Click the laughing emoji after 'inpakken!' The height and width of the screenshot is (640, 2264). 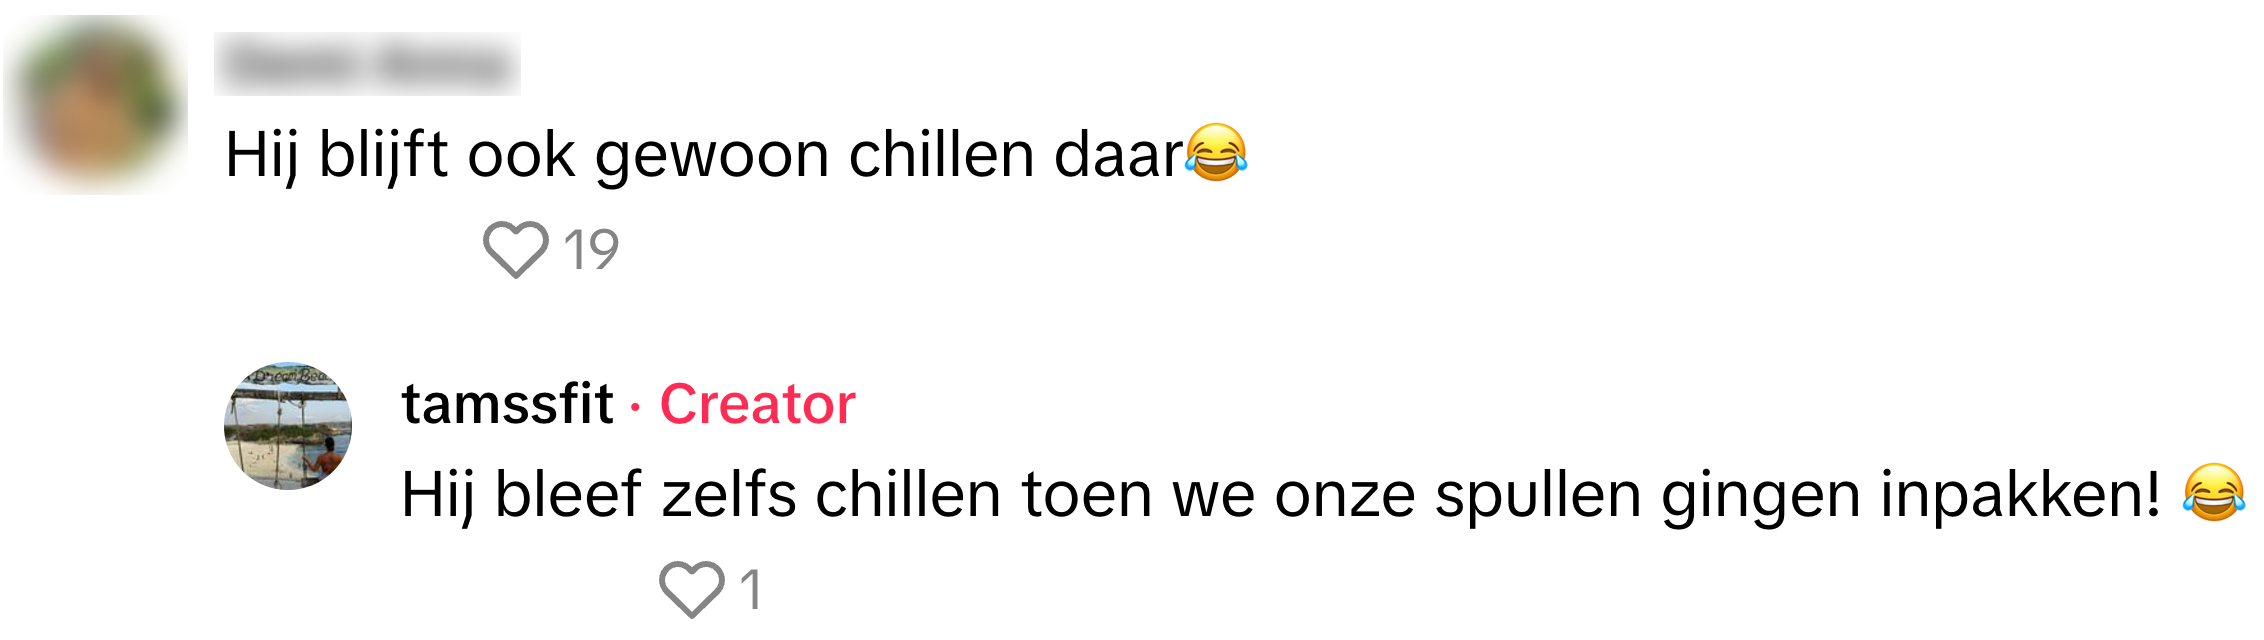[2213, 493]
